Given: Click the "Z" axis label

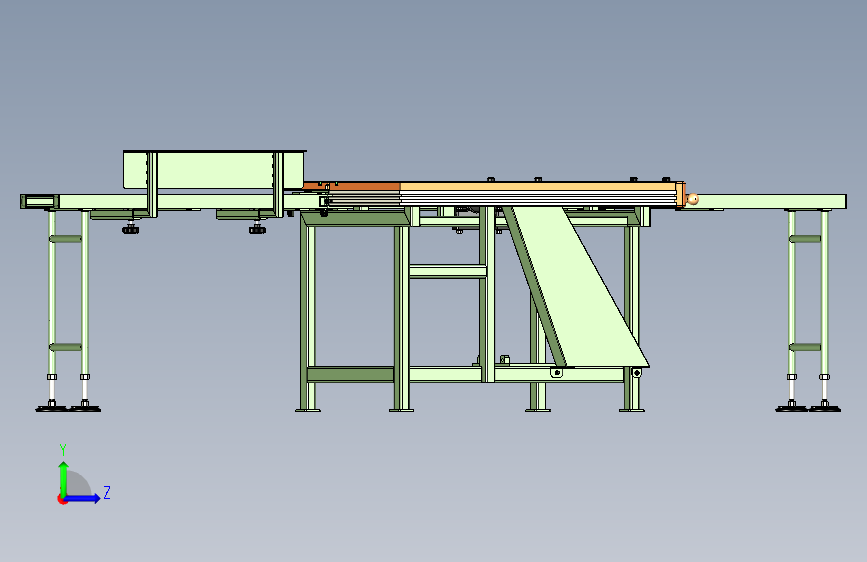Looking at the screenshot, I should 107,492.
